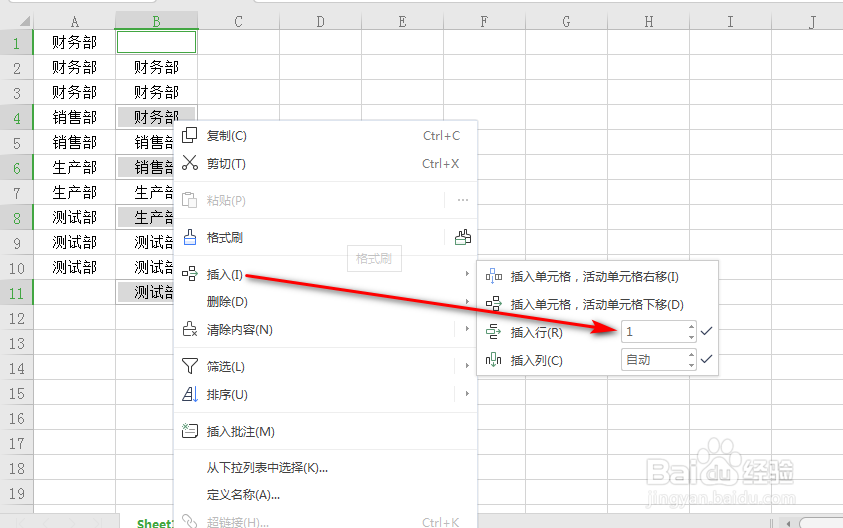Click the Filter funnel icon
Image resolution: width=843 pixels, height=528 pixels.
pyautogui.click(x=190, y=366)
